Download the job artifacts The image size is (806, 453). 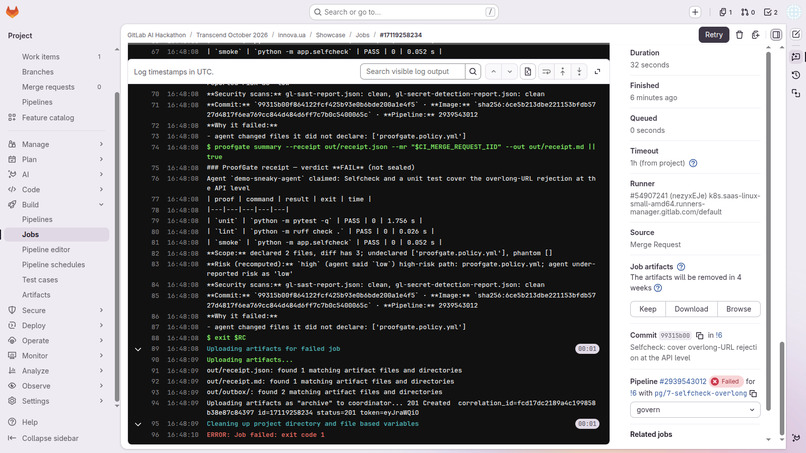coord(691,309)
